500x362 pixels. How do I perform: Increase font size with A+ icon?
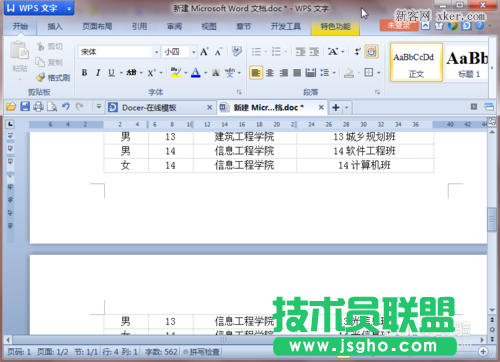(x=204, y=52)
